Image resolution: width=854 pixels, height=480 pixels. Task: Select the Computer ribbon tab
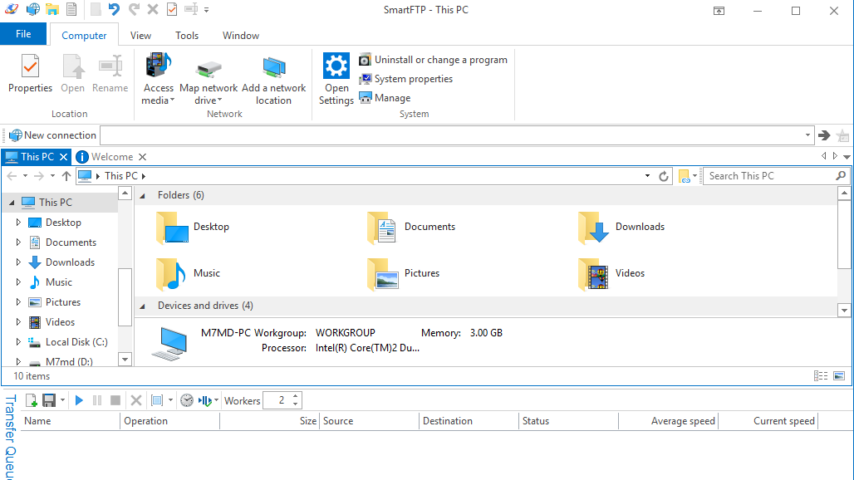[84, 35]
